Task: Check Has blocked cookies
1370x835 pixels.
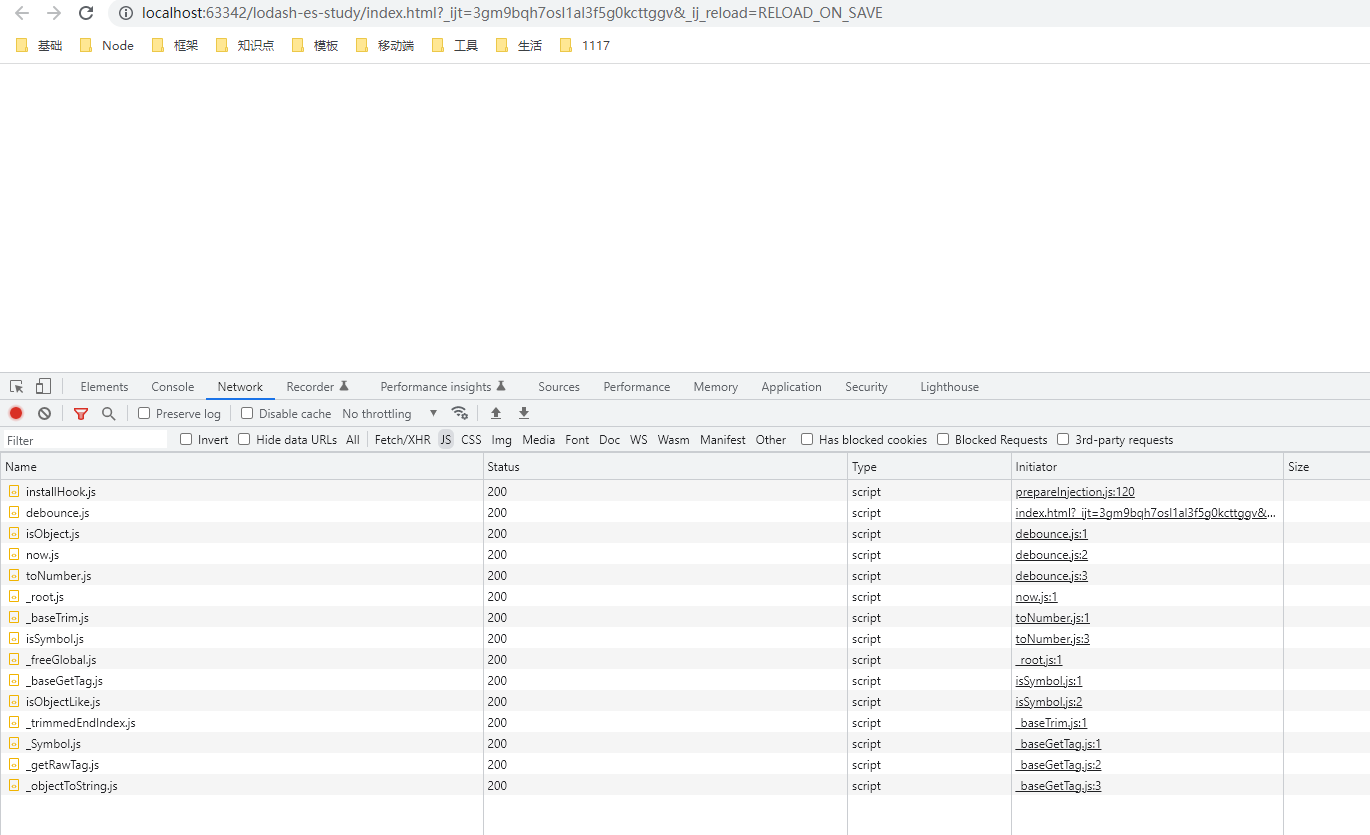Action: click(x=807, y=439)
